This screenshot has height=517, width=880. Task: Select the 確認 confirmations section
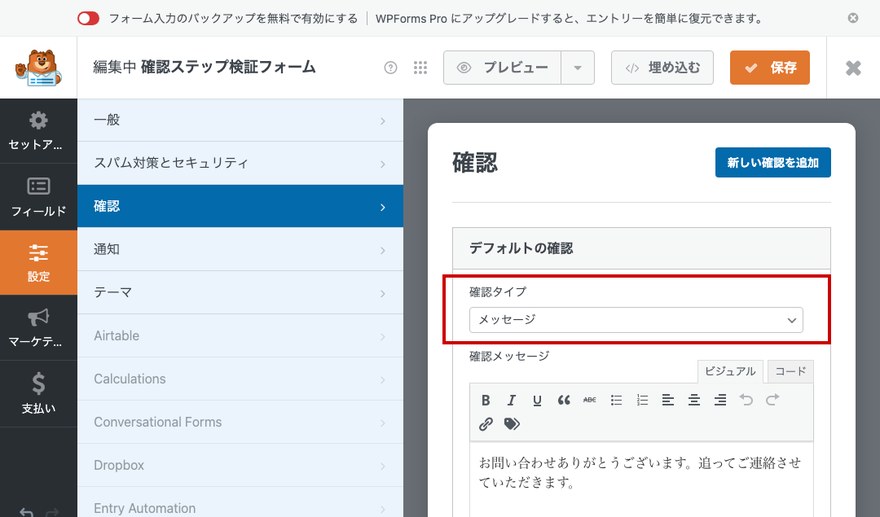pyautogui.click(x=240, y=206)
